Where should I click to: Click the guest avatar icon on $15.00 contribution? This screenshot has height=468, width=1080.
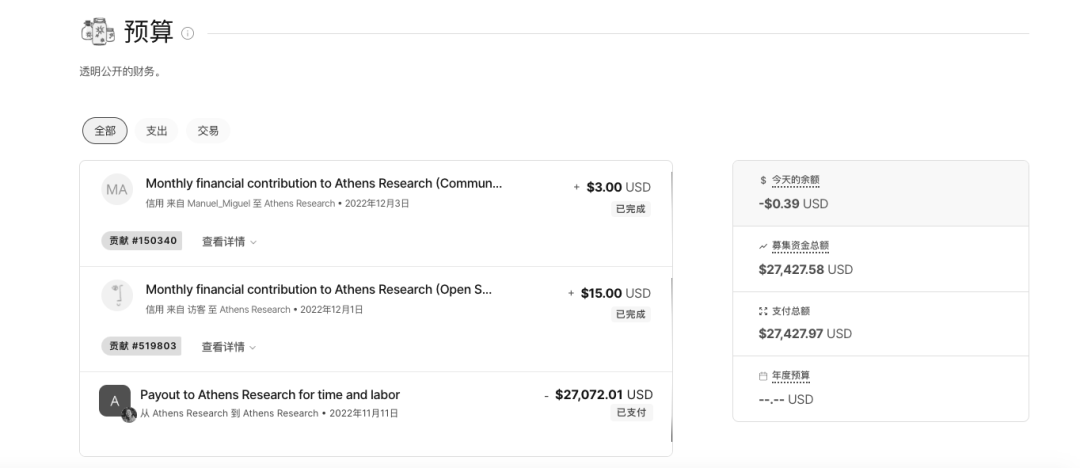[117, 296]
